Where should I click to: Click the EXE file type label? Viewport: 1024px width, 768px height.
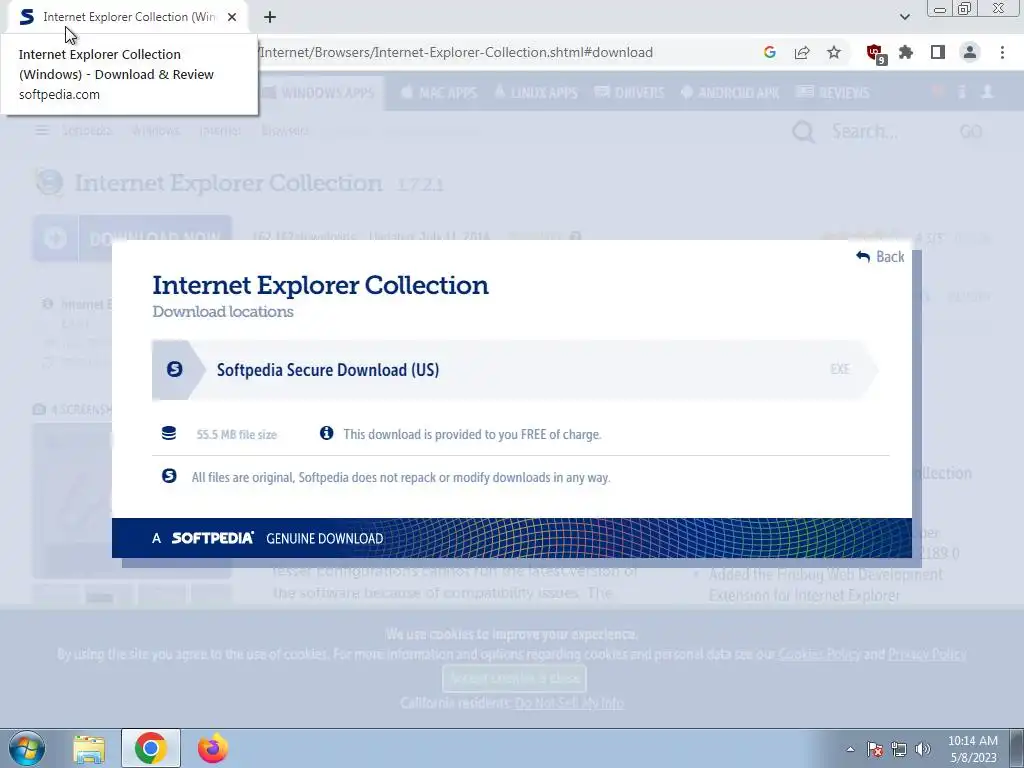[840, 369]
